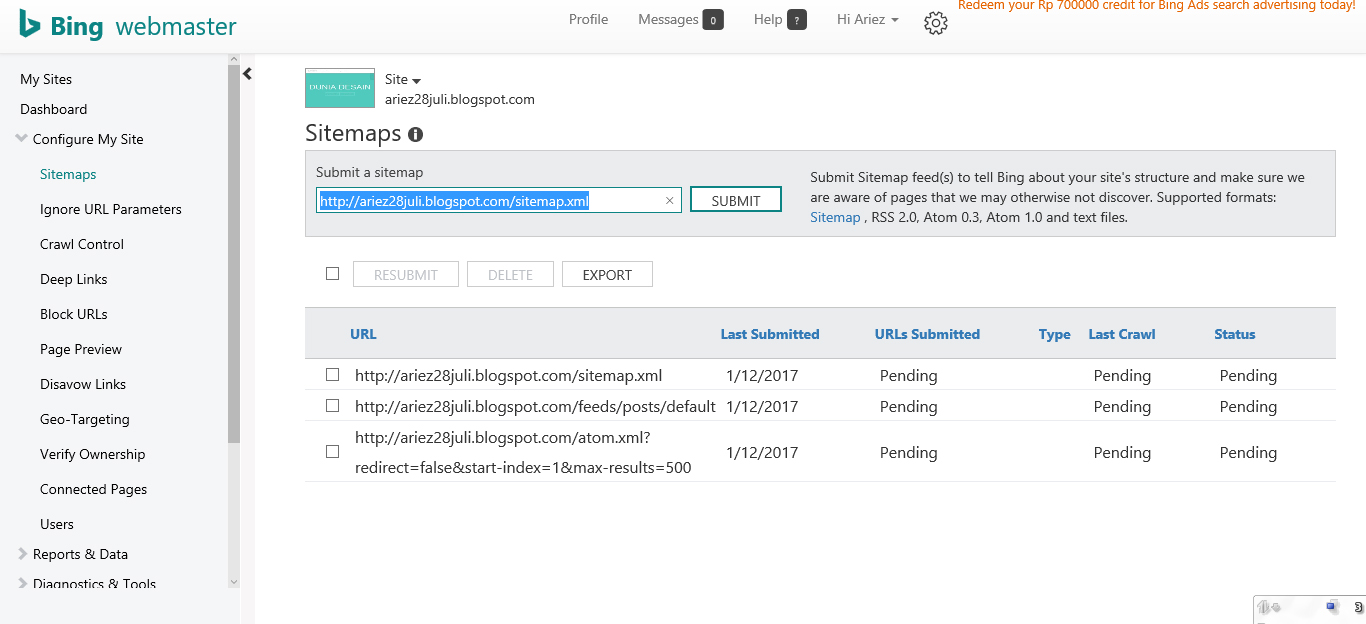Click the Redeem Bing Ads credit link
The image size is (1366, 624).
click(1157, 6)
